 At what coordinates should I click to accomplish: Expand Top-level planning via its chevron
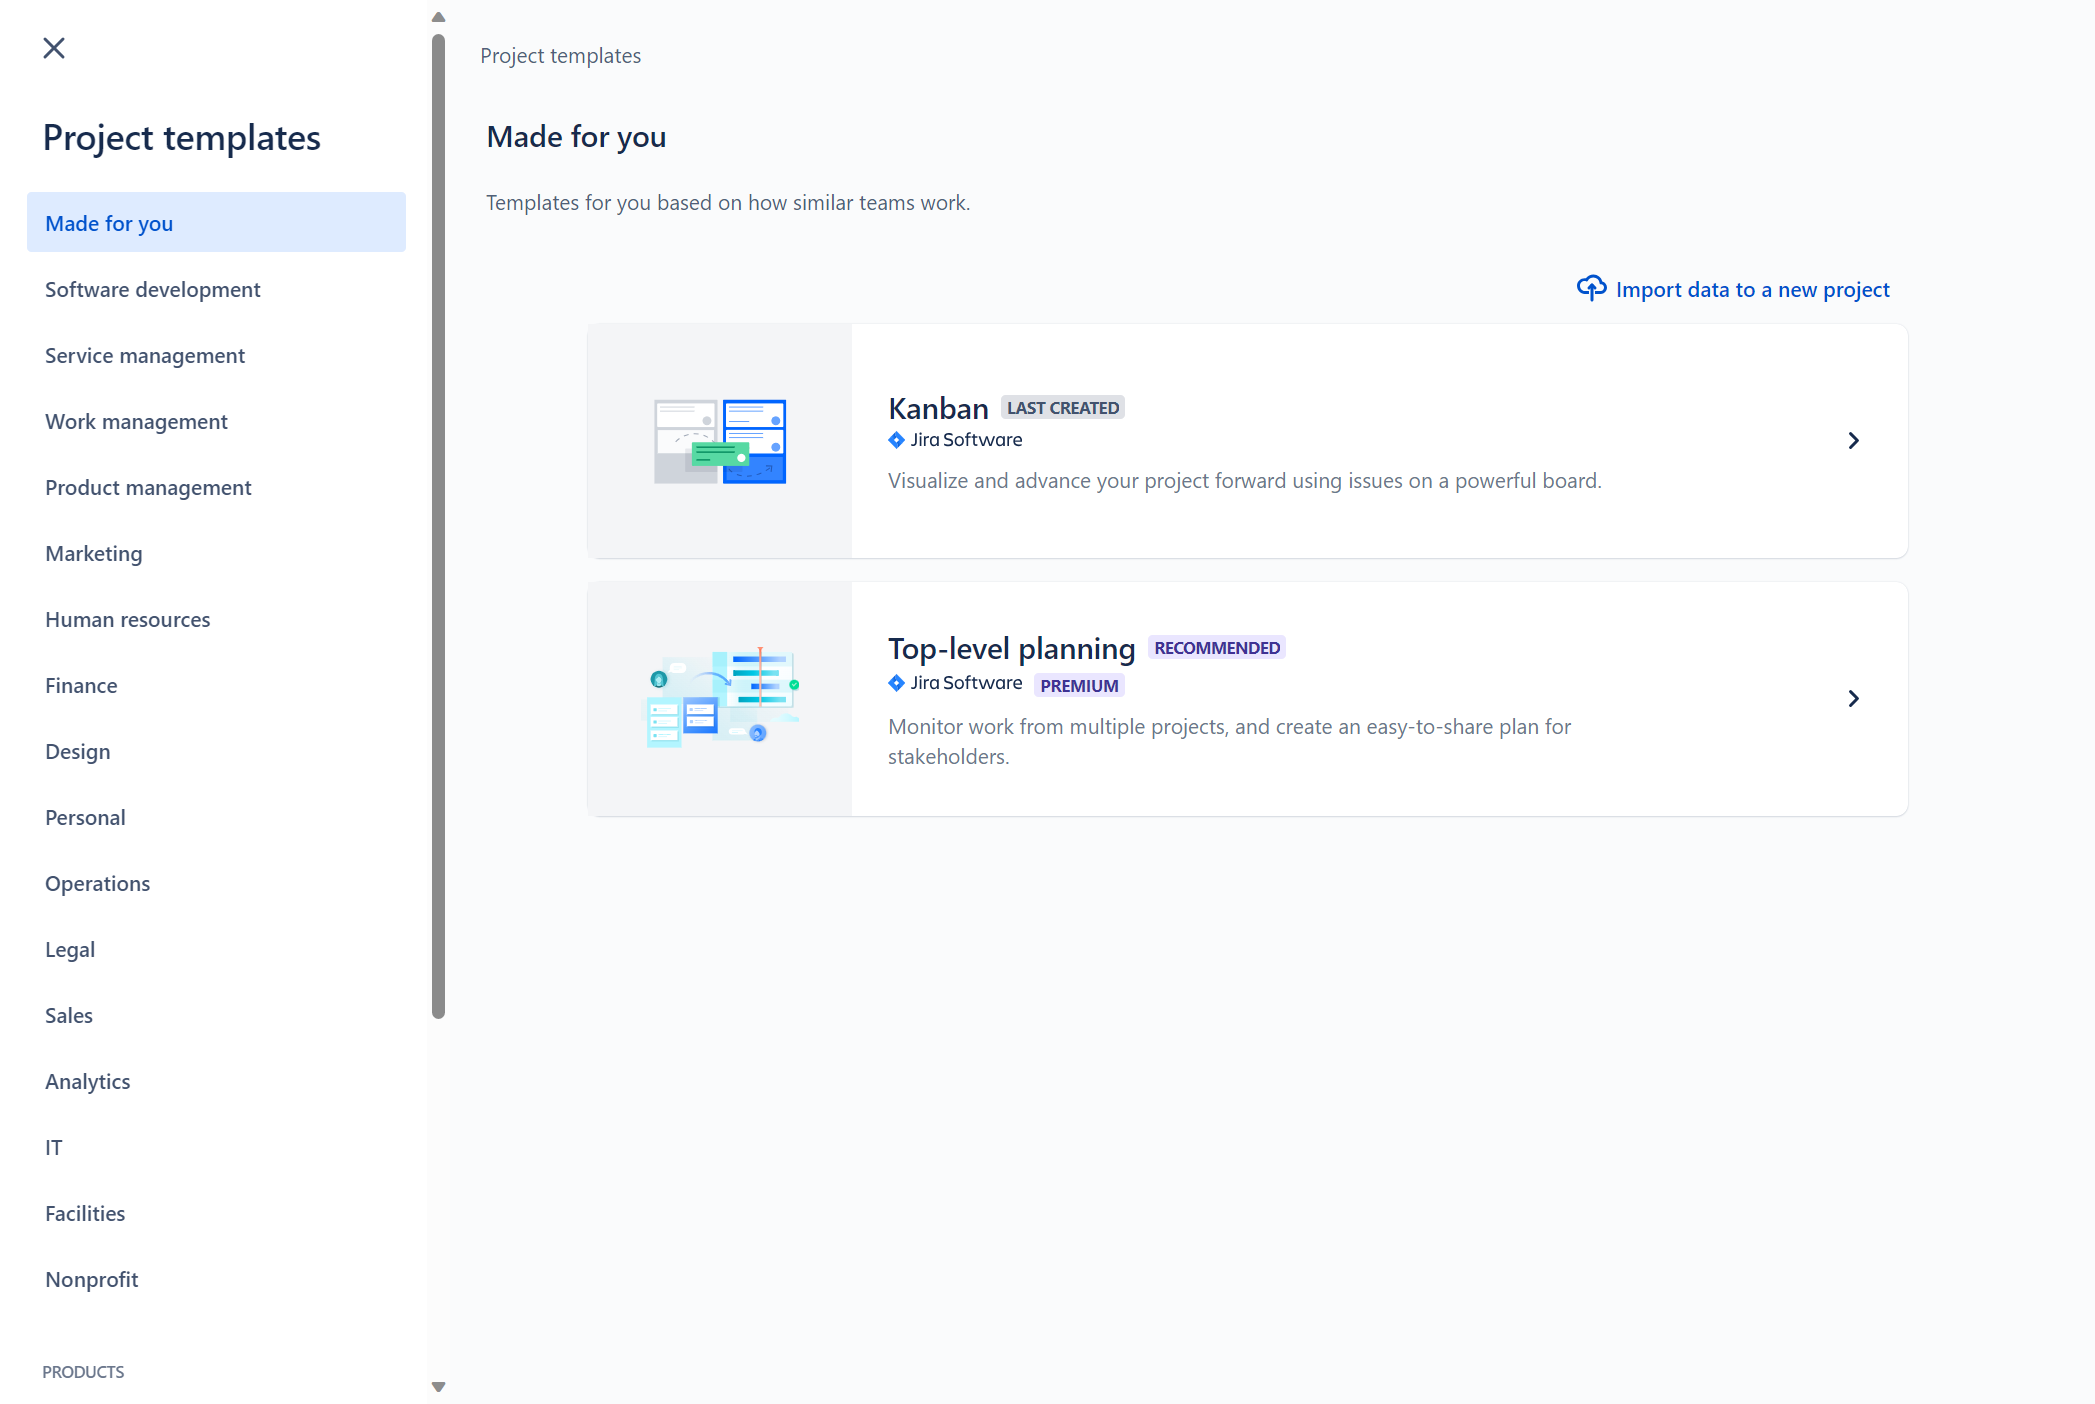pos(1853,698)
